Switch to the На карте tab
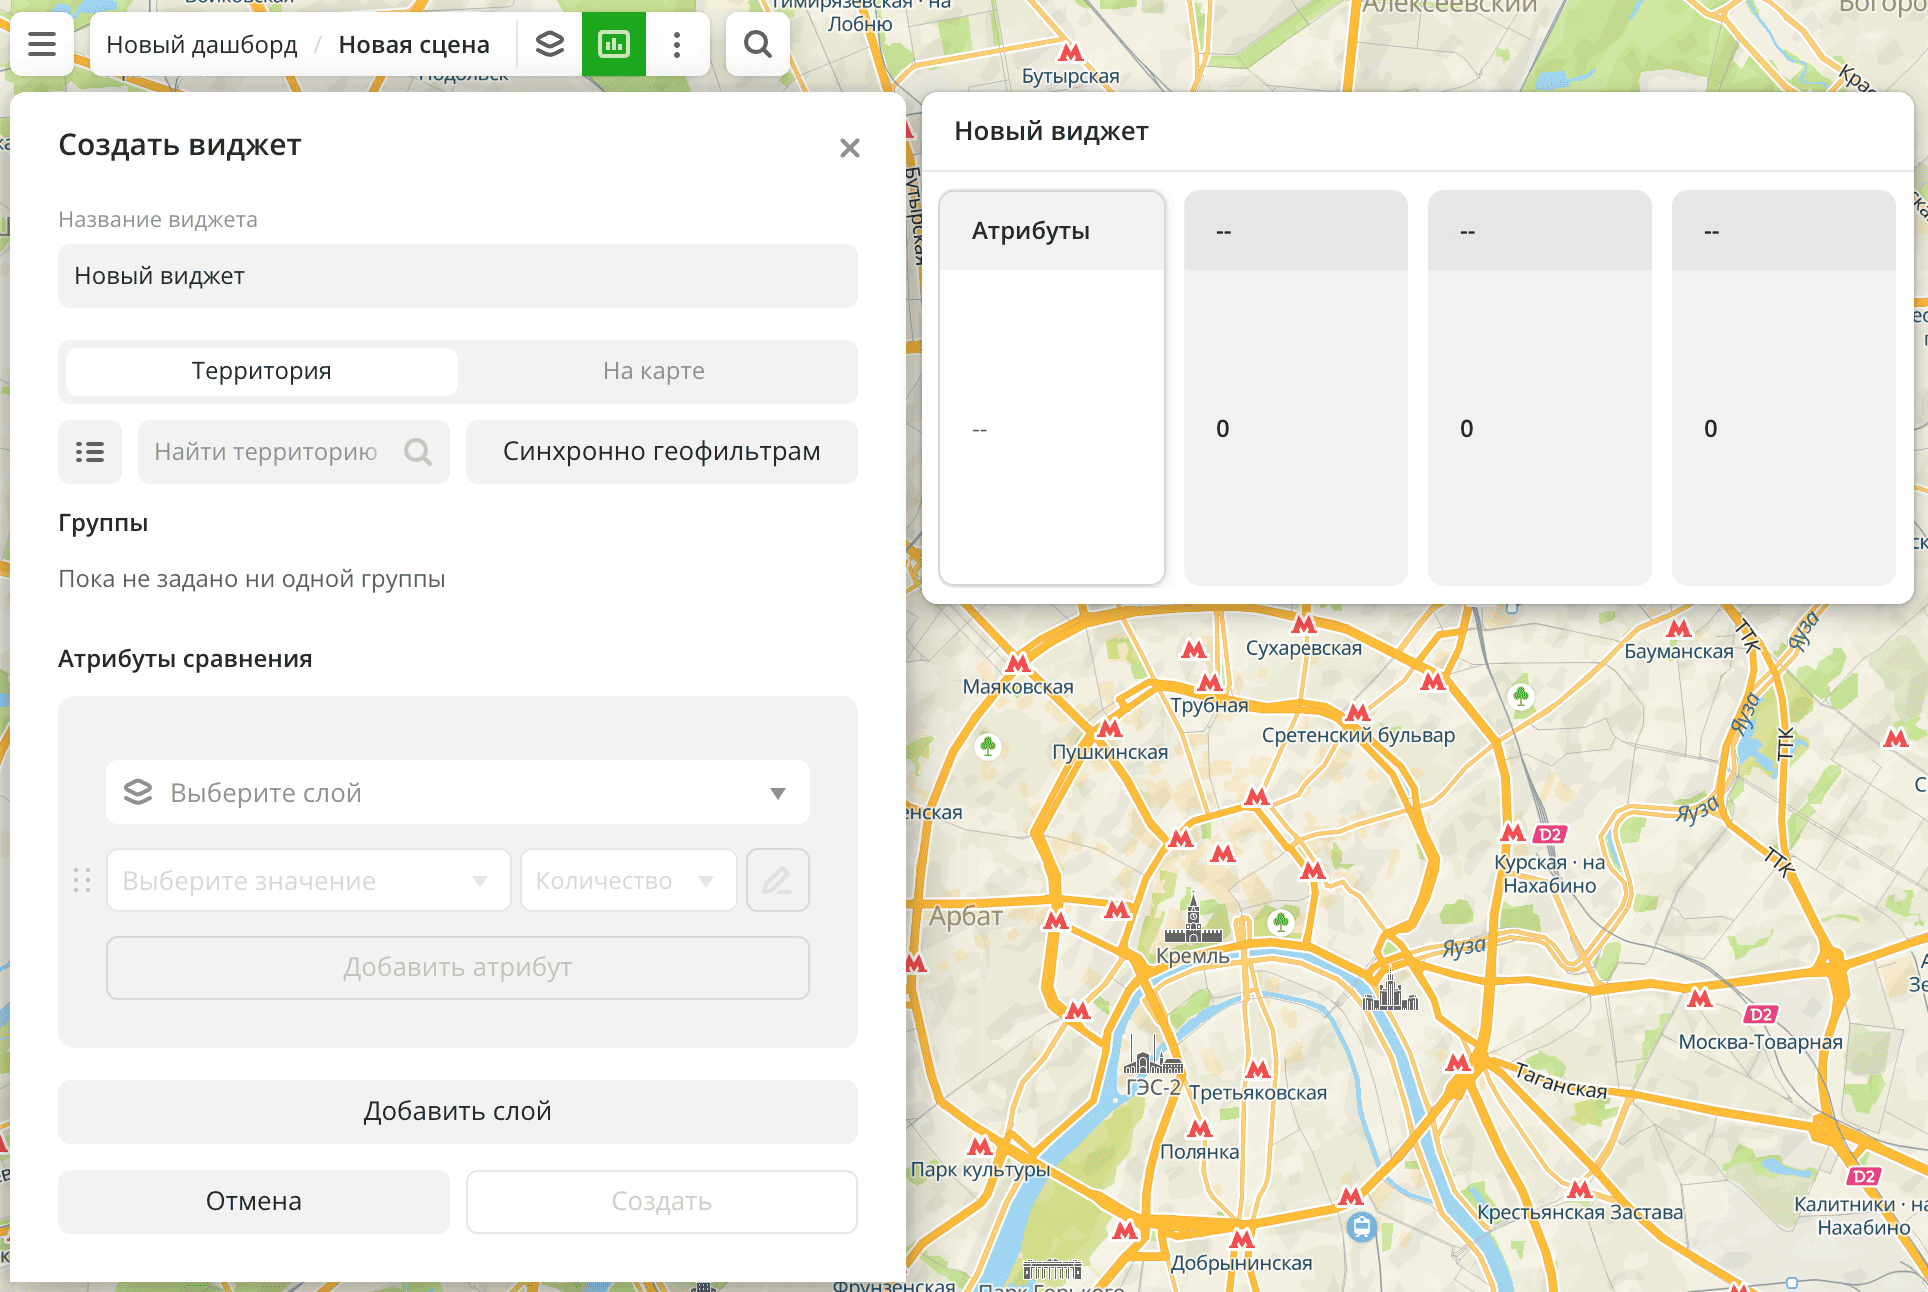The image size is (1928, 1292). 654,371
